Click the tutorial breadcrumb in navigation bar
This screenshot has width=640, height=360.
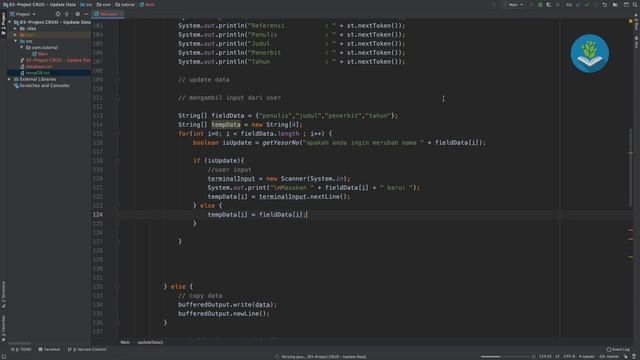coord(125,4)
